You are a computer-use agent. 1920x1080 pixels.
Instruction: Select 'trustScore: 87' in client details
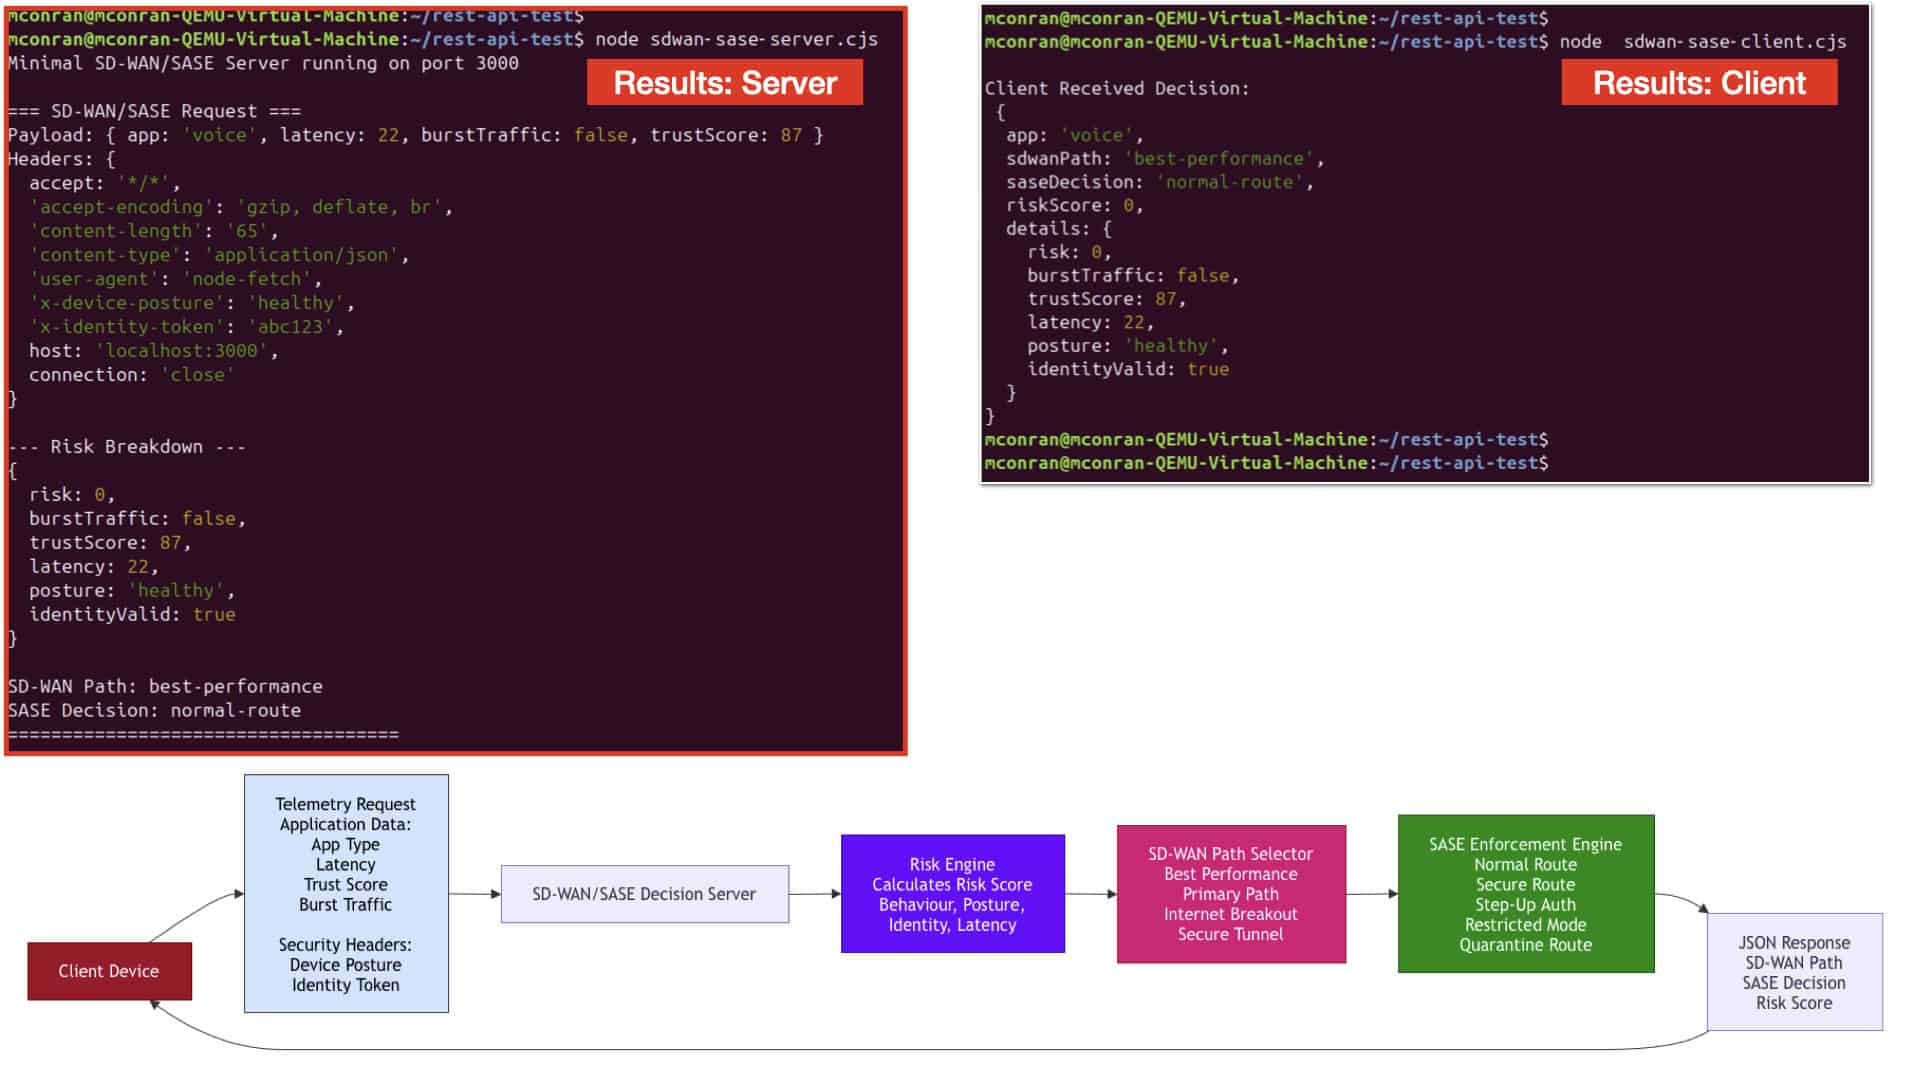pyautogui.click(x=1106, y=299)
